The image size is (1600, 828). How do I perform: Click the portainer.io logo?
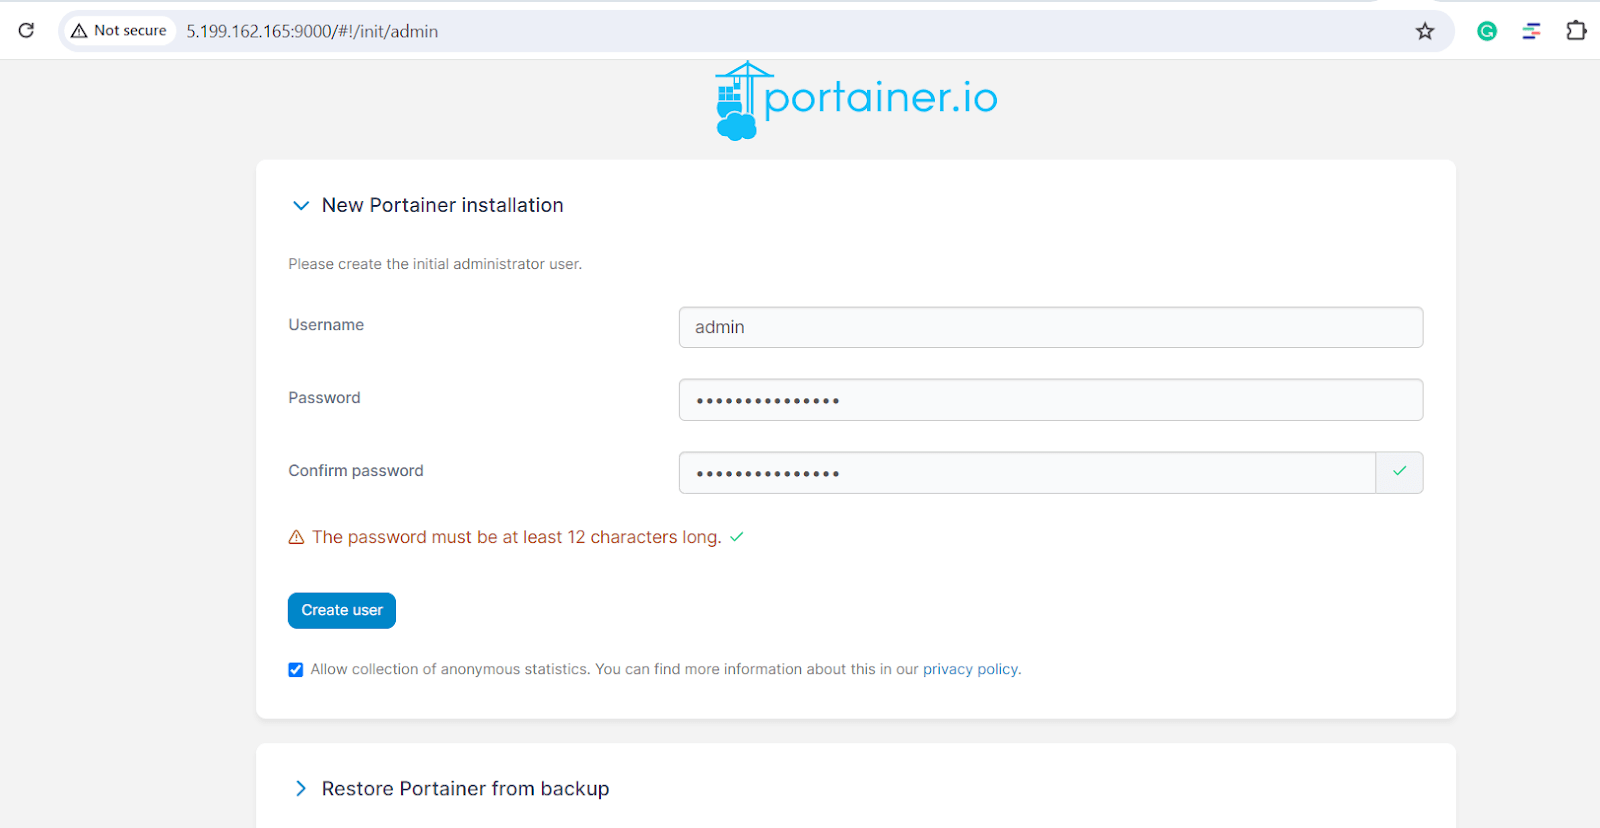[856, 100]
